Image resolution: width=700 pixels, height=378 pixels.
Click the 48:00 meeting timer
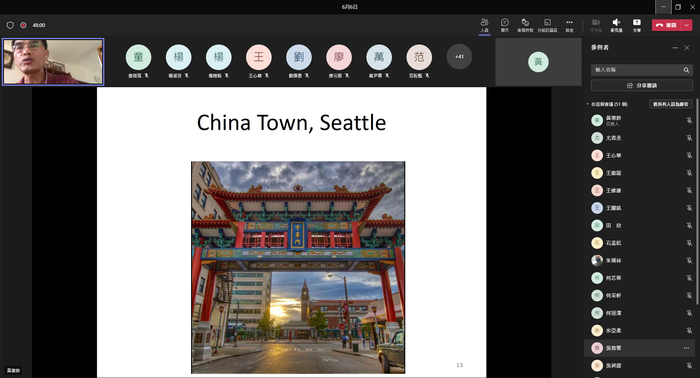[39, 25]
